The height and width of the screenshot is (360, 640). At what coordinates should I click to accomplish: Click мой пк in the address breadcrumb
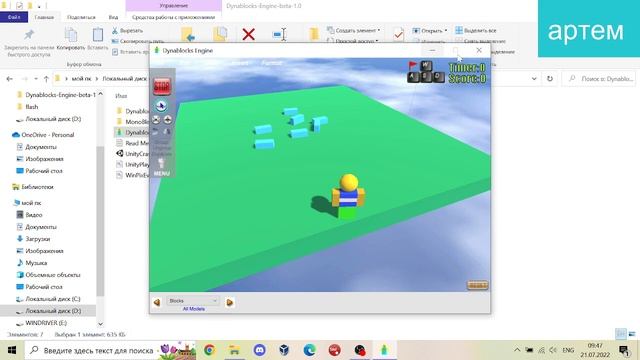pos(81,78)
